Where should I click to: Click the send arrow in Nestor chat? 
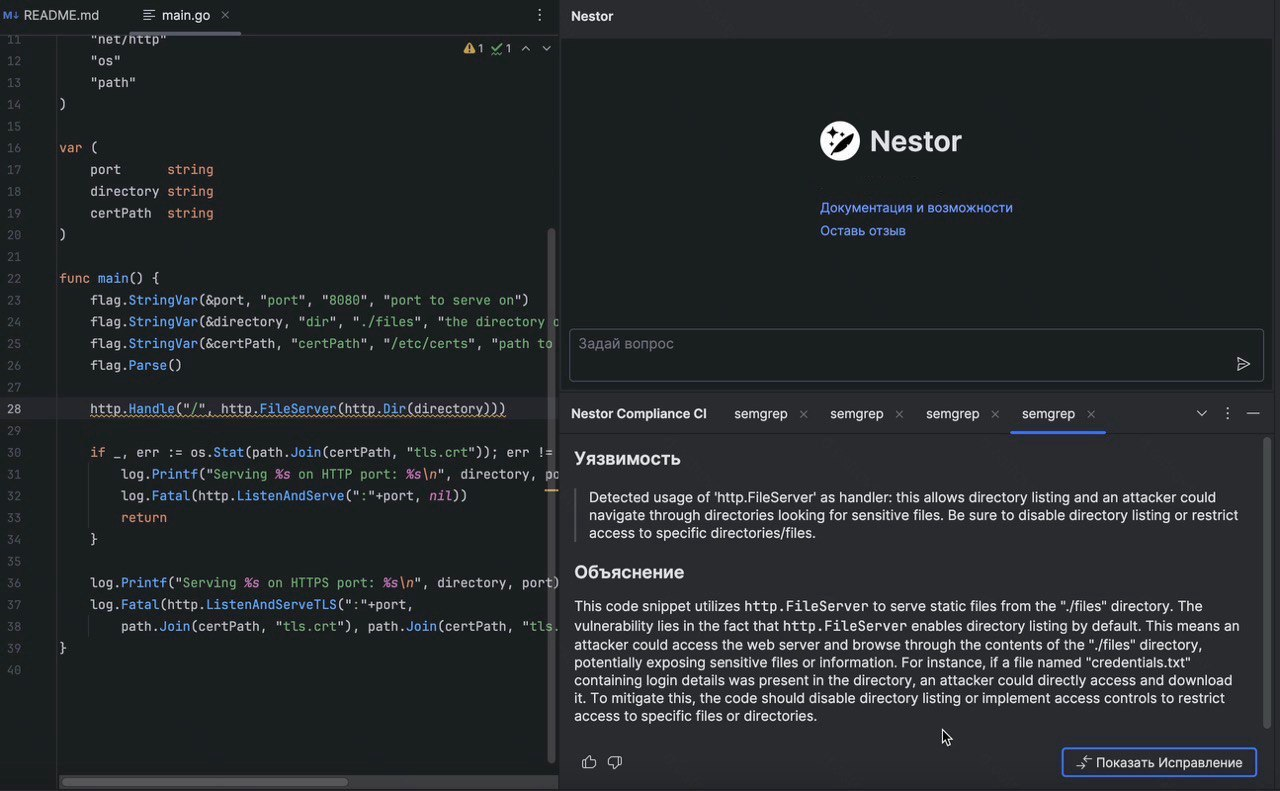coord(1243,364)
